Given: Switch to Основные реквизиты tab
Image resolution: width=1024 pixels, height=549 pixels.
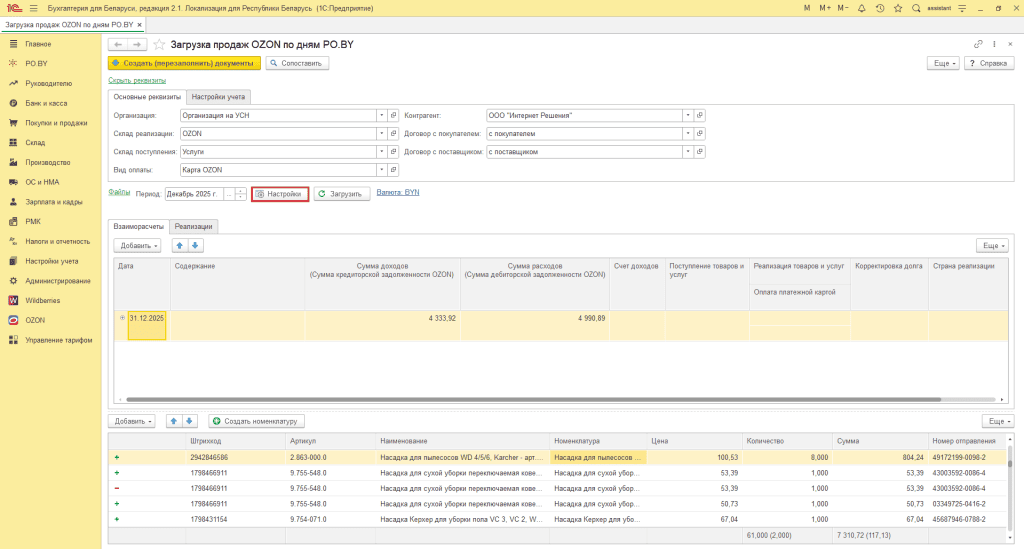Looking at the screenshot, I should coord(147,97).
